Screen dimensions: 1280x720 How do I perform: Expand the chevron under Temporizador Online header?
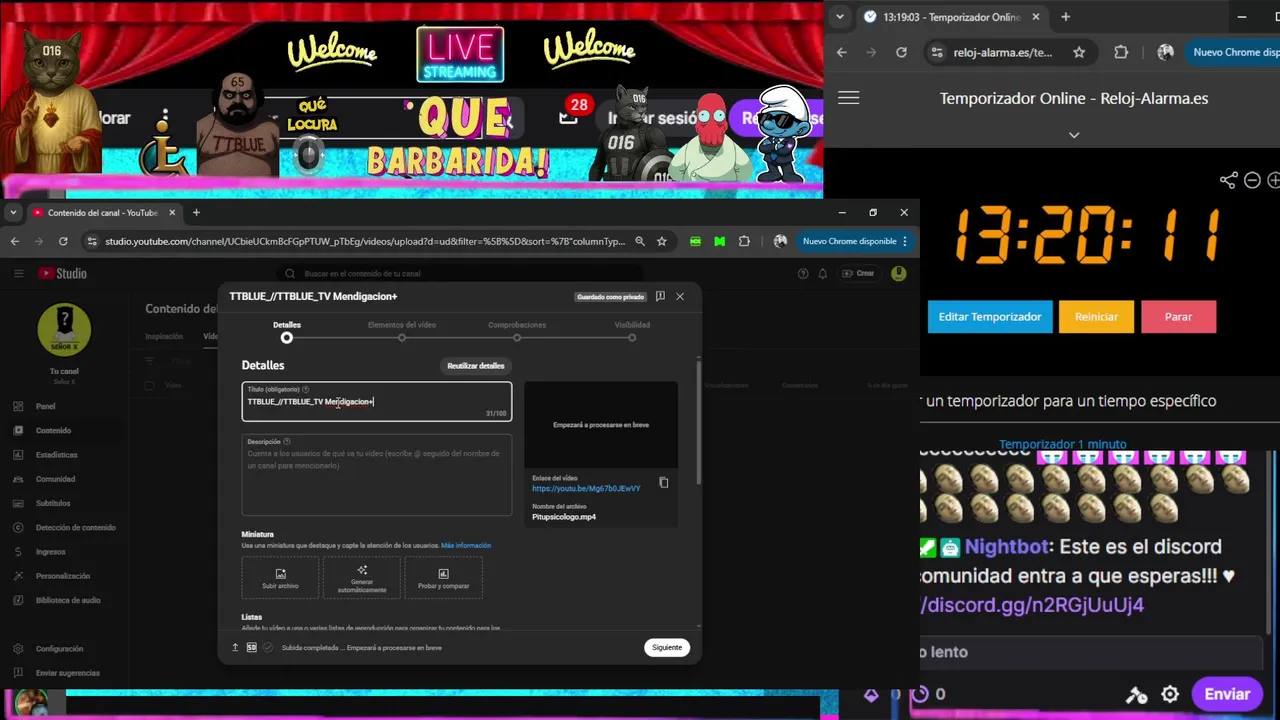point(1074,134)
